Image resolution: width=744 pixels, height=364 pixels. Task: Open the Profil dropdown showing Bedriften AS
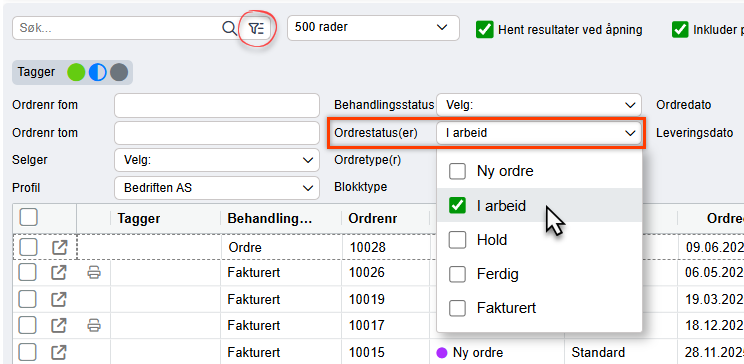(x=217, y=188)
